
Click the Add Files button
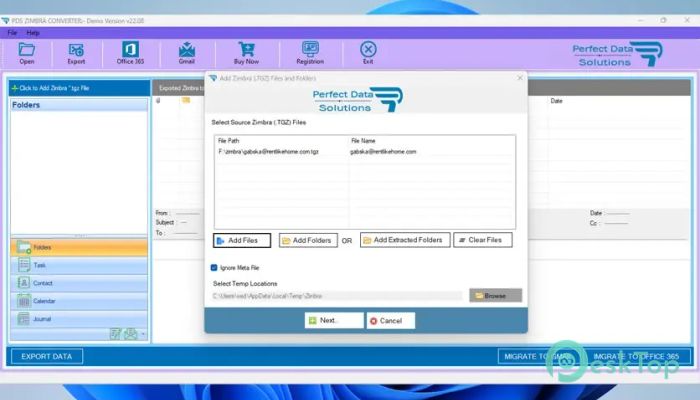tap(242, 240)
